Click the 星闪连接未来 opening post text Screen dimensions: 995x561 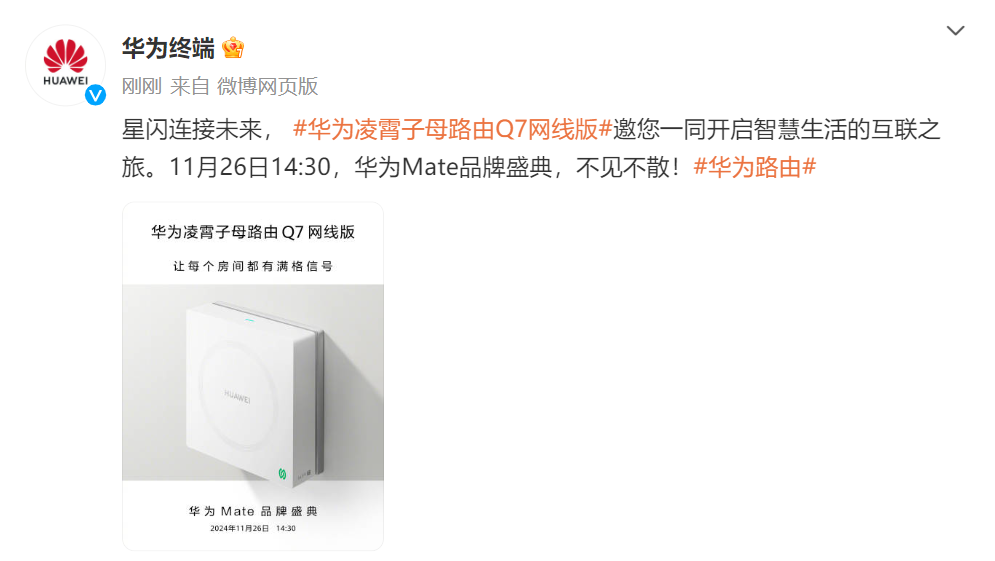[192, 129]
